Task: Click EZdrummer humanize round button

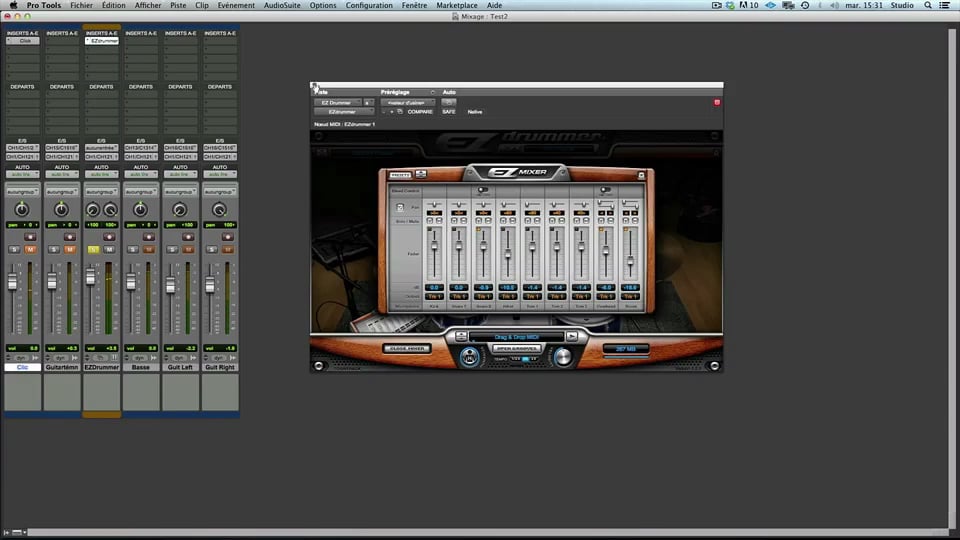Action: click(470, 356)
